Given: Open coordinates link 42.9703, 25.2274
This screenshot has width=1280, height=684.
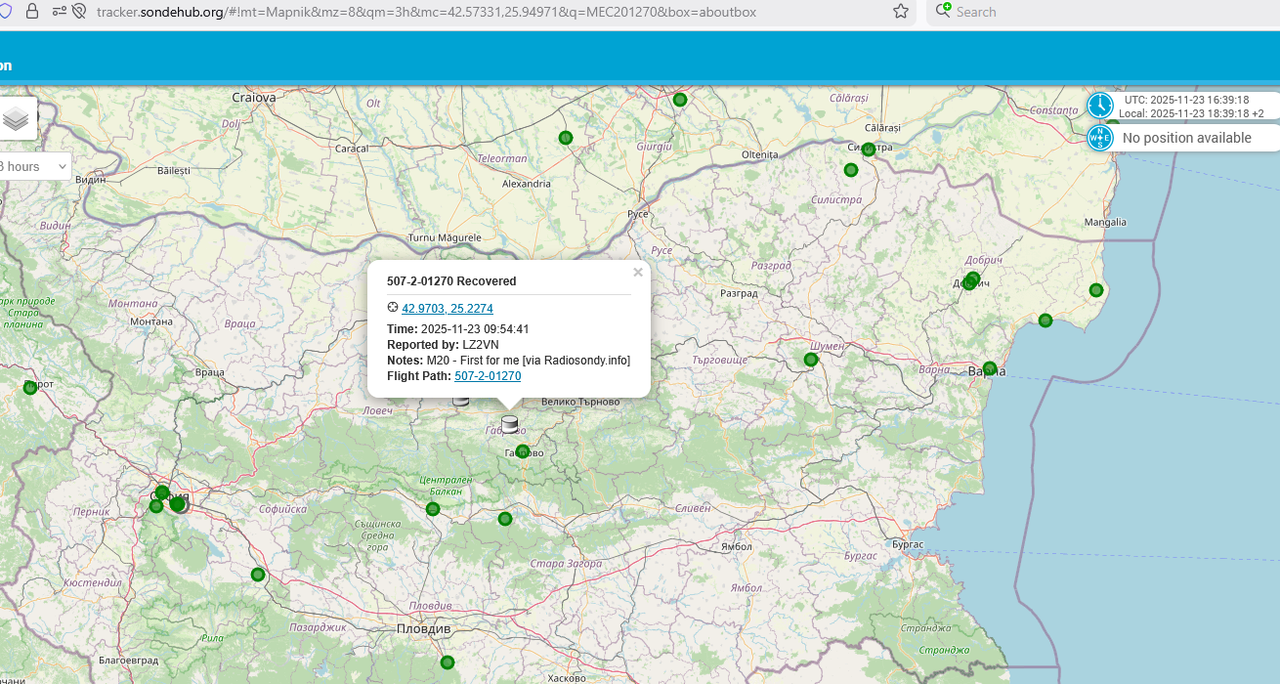Looking at the screenshot, I should point(447,308).
